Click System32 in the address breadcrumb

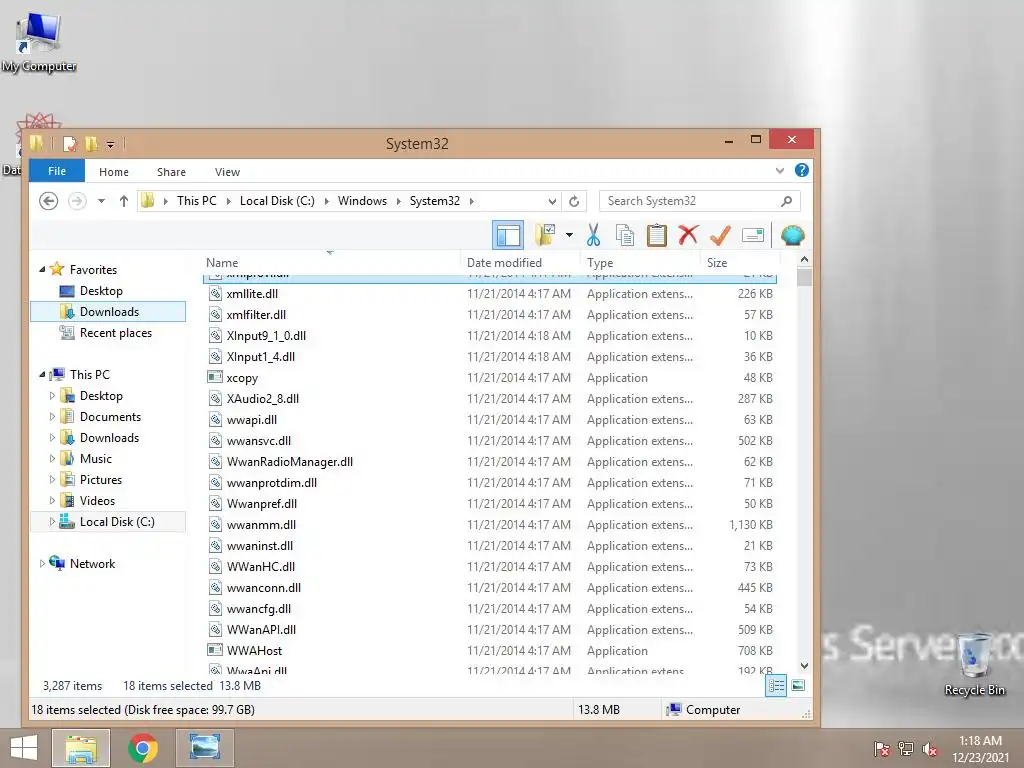(x=434, y=201)
